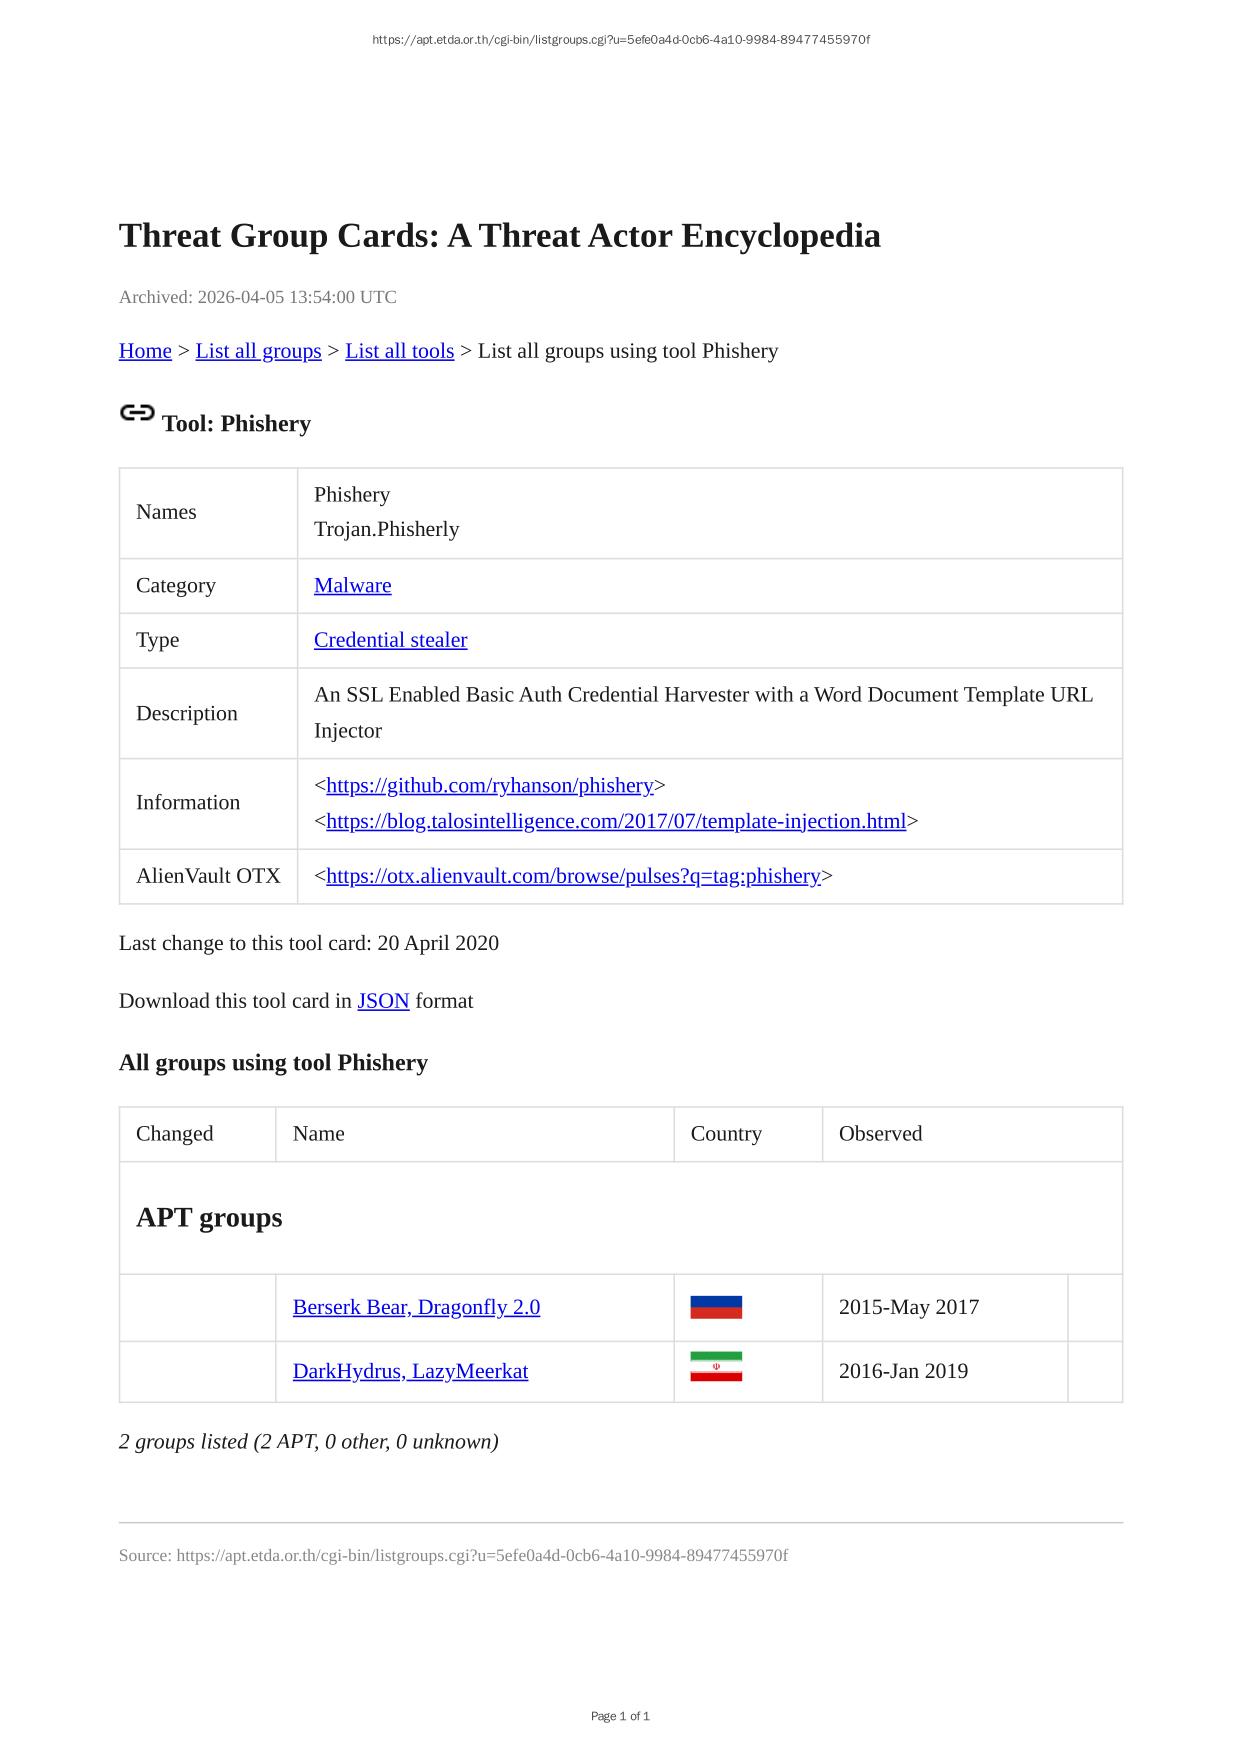The height and width of the screenshot is (1756, 1242).
Task: Visit the Talos template-injection blog link
Action: pyautogui.click(x=615, y=822)
